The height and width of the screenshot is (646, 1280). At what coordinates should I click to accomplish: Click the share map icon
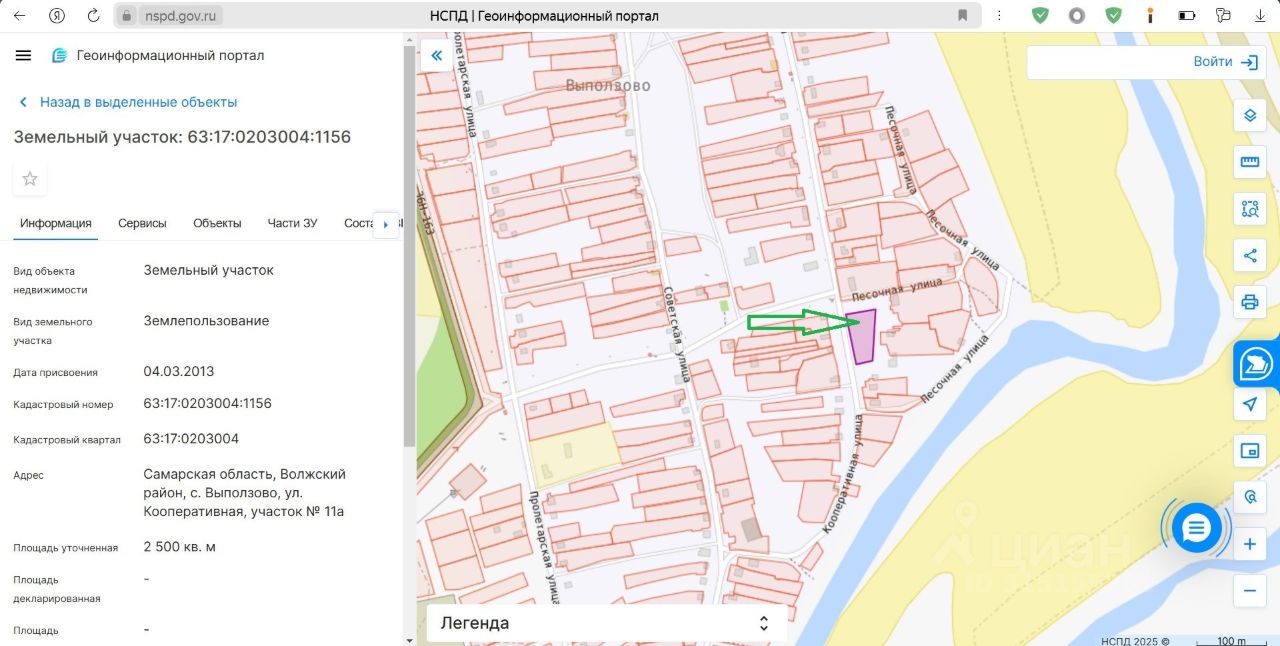[x=1249, y=255]
